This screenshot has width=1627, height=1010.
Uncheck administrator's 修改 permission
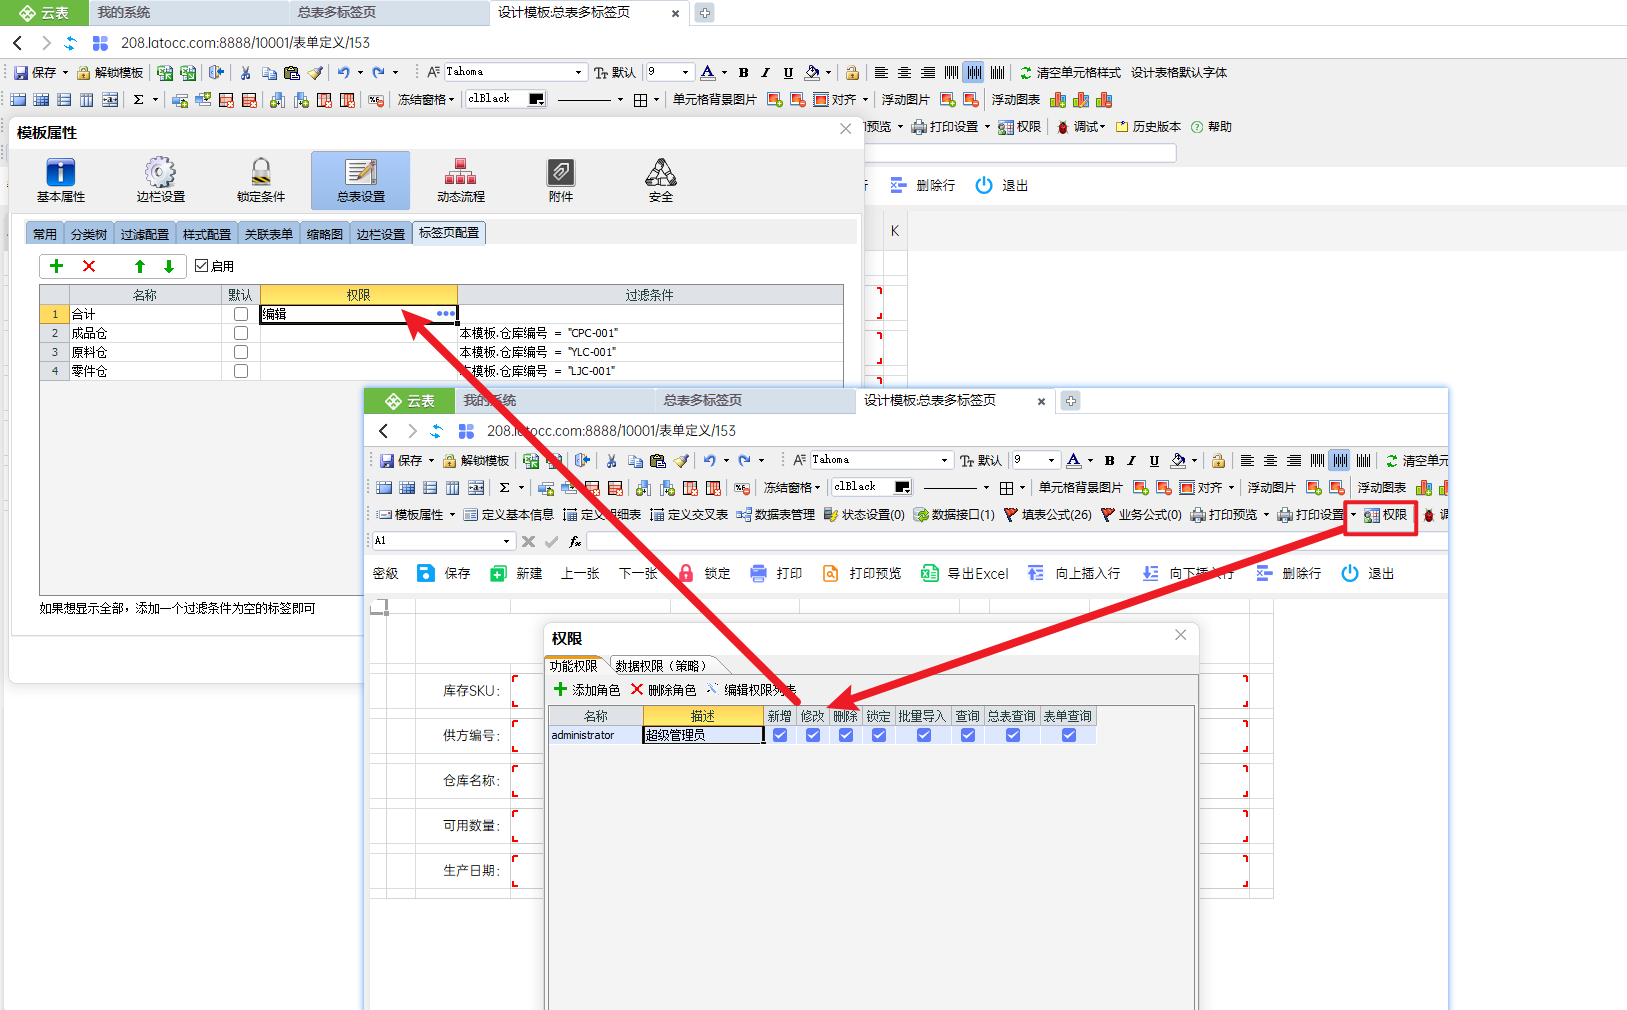[813, 735]
